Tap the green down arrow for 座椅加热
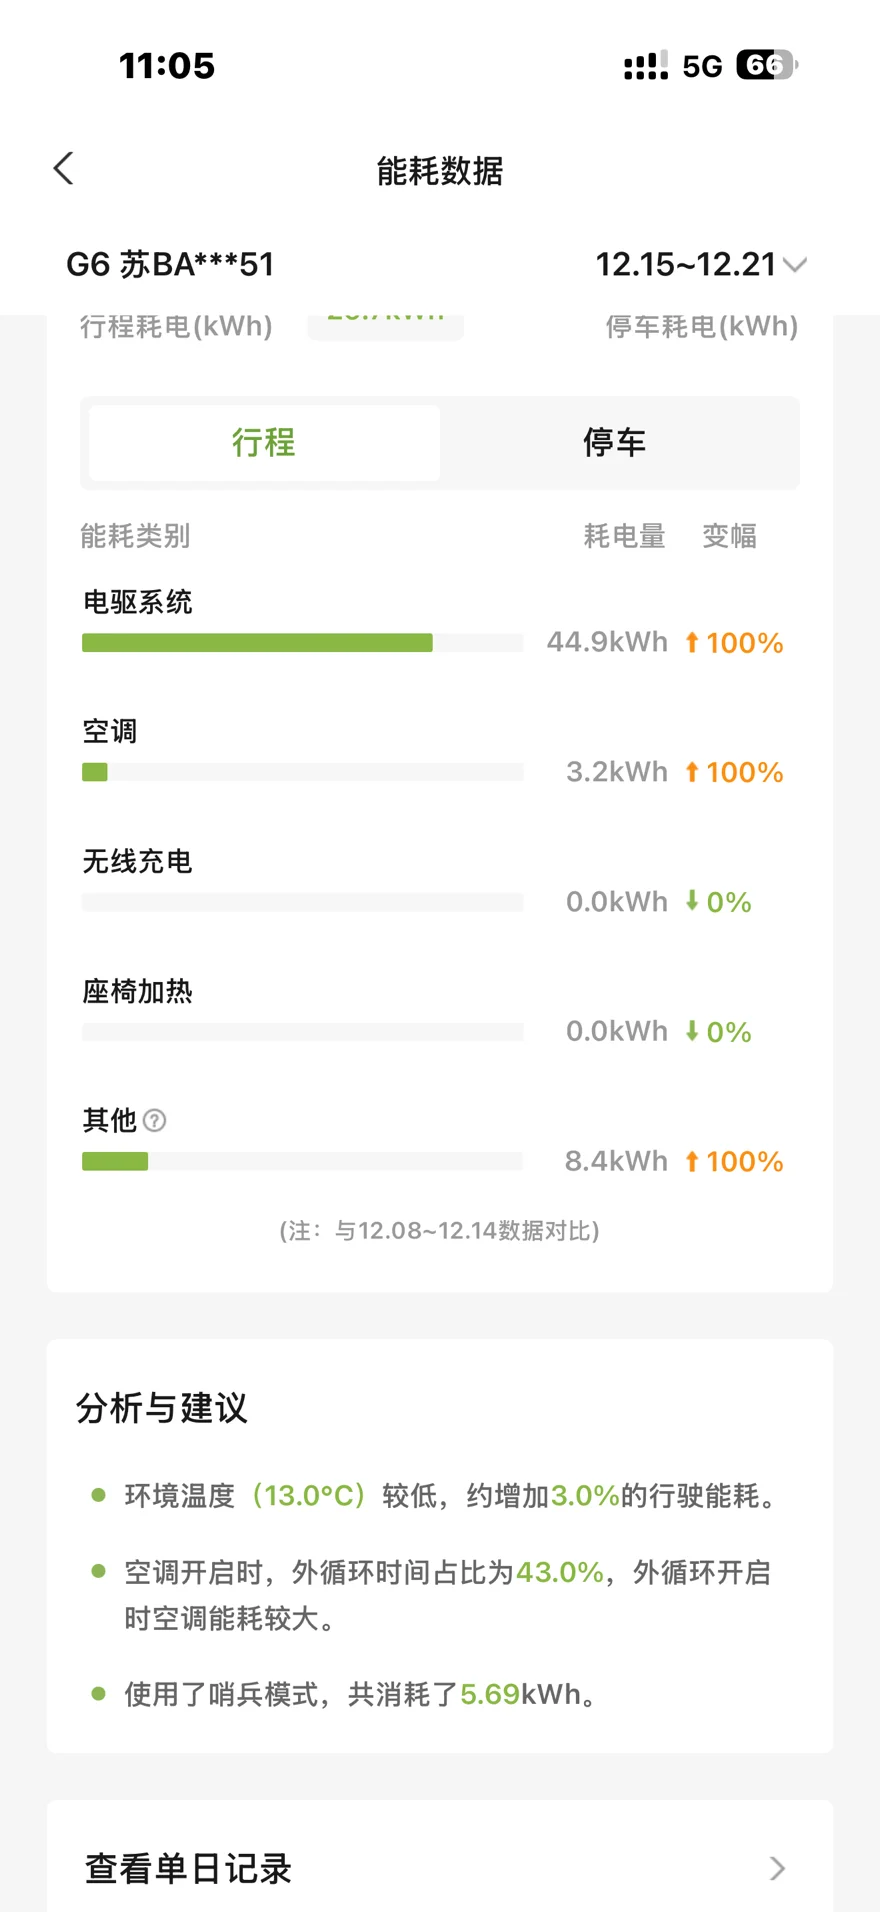The width and height of the screenshot is (880, 1912). 692,1031
